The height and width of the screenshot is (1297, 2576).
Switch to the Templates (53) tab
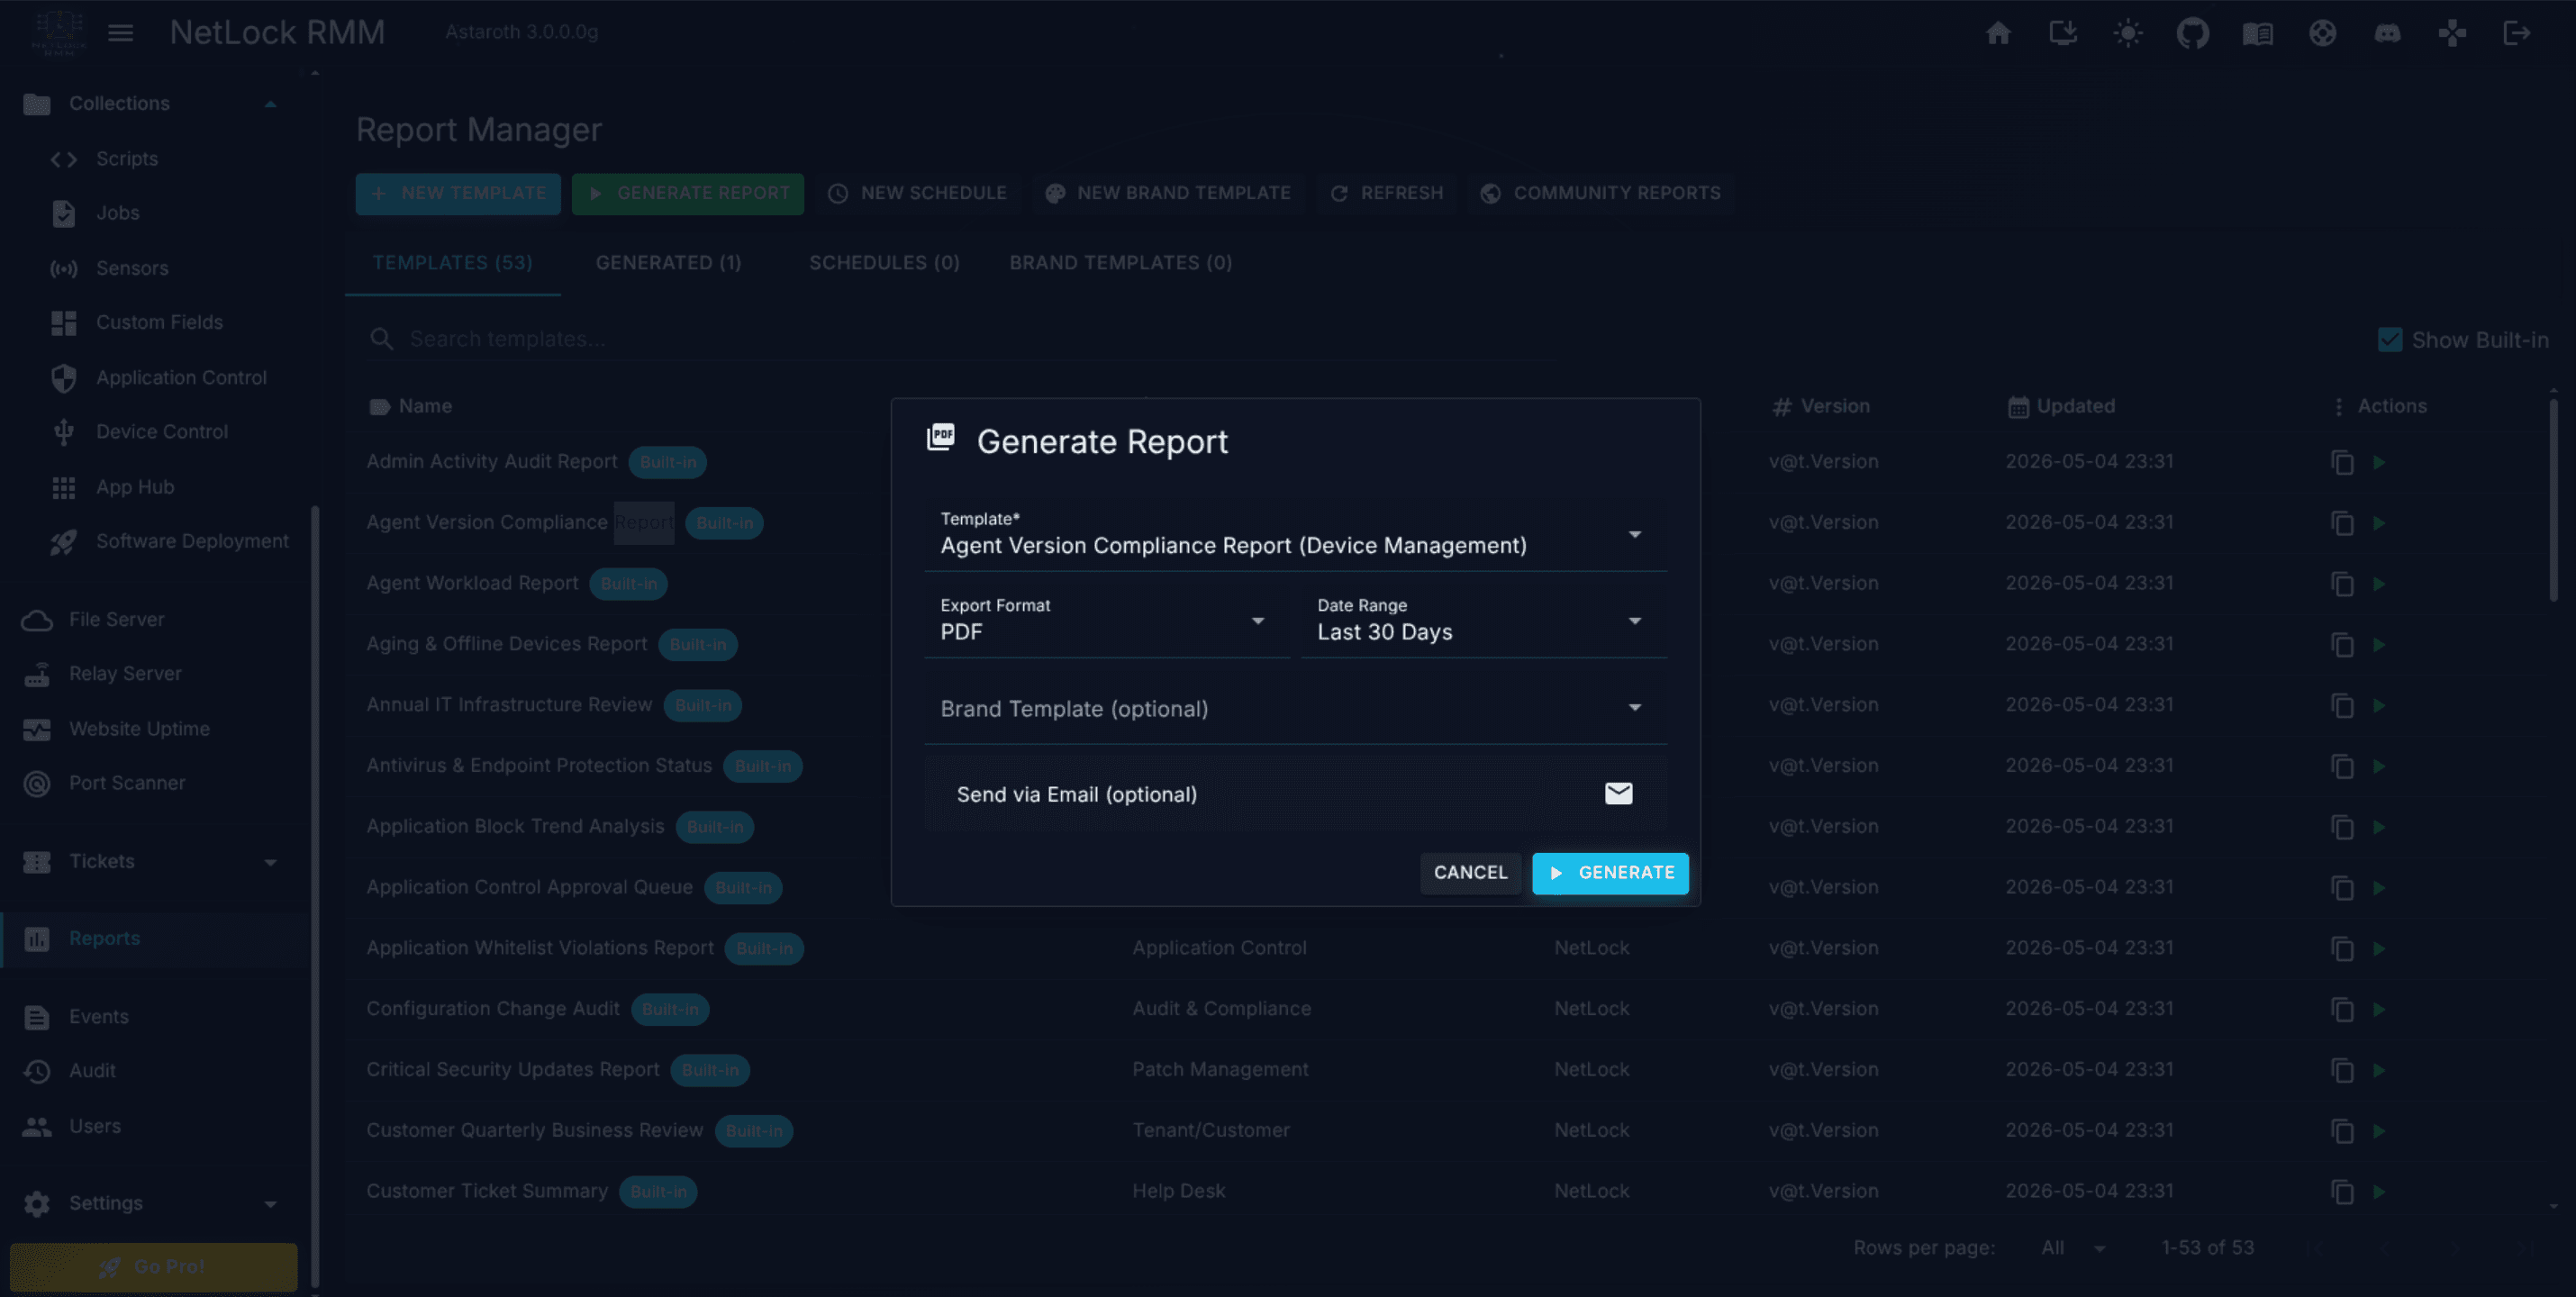pos(452,263)
